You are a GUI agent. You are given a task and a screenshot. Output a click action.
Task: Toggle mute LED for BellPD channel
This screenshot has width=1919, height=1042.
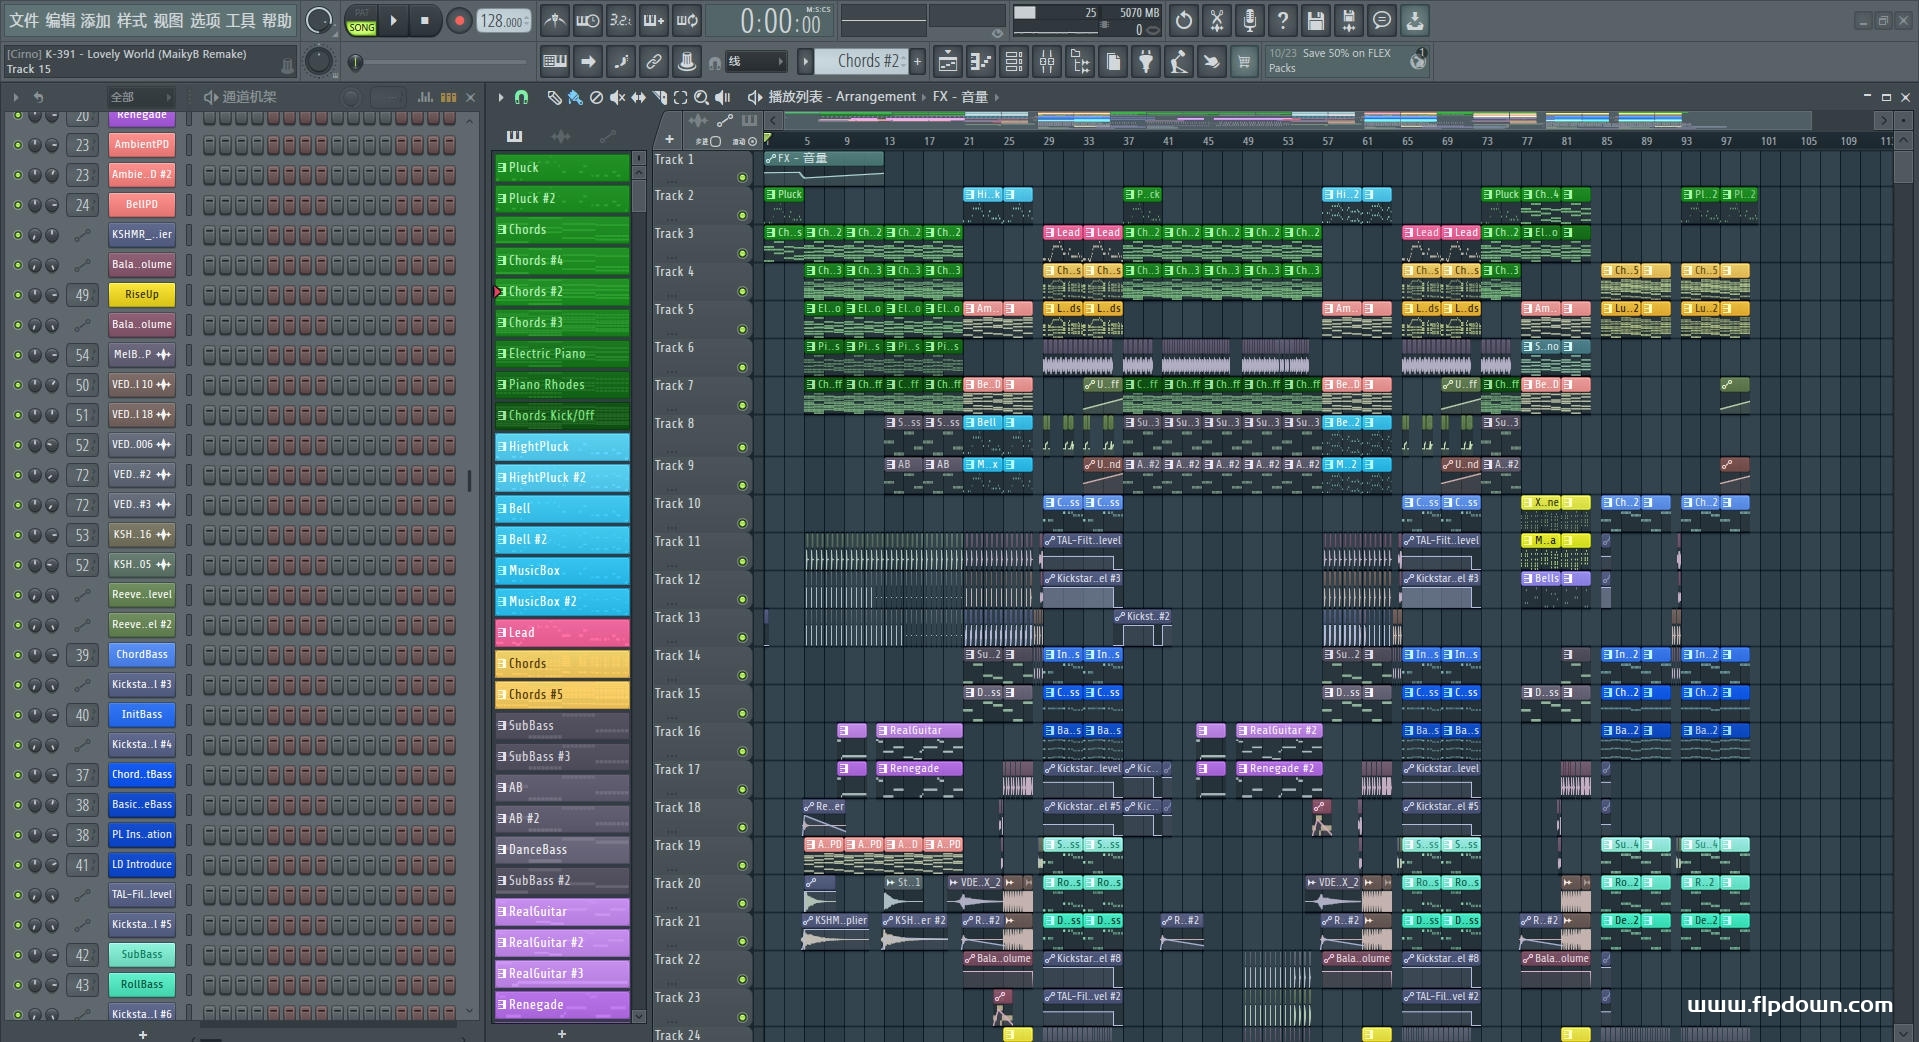pos(17,205)
